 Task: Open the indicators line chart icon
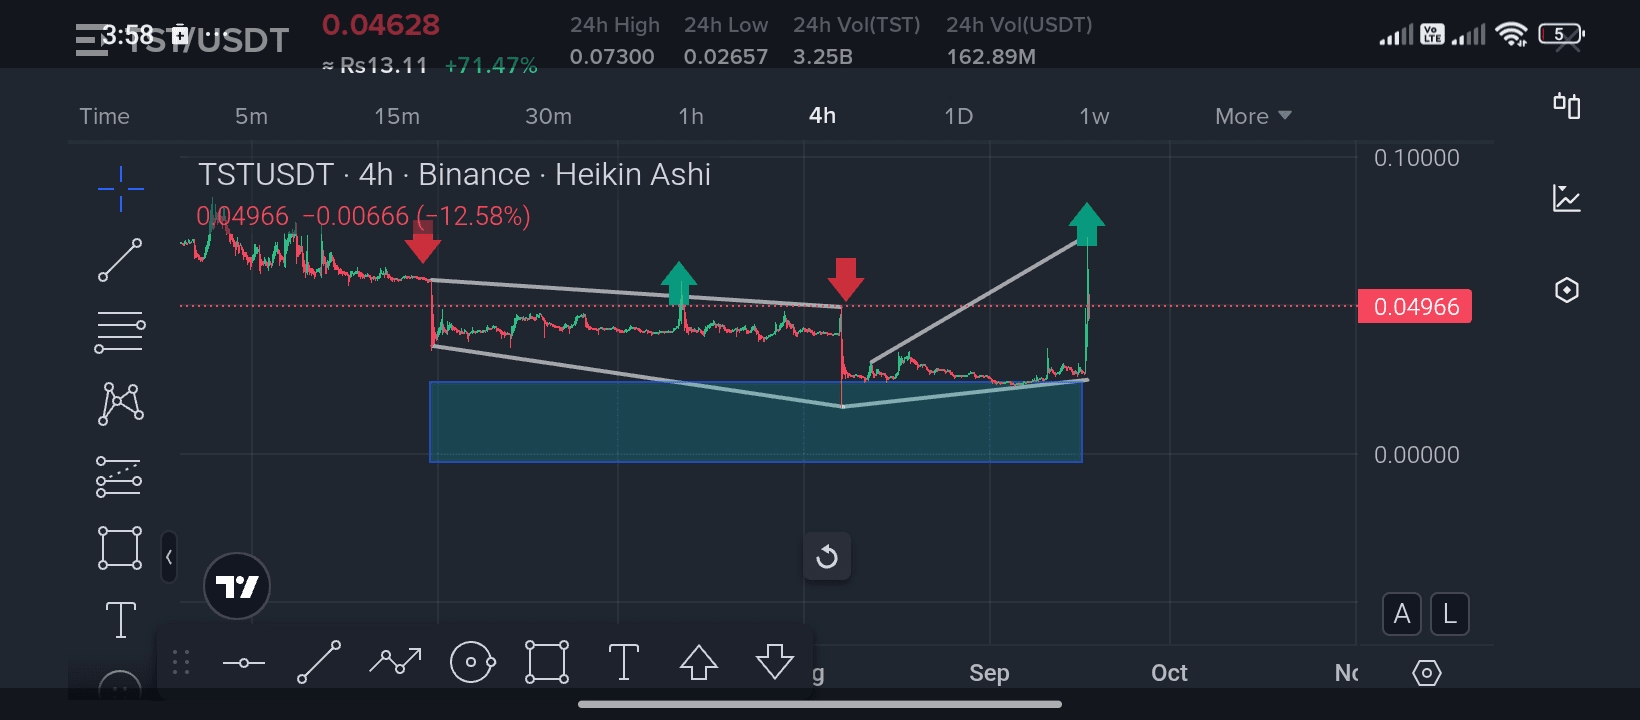[1567, 198]
